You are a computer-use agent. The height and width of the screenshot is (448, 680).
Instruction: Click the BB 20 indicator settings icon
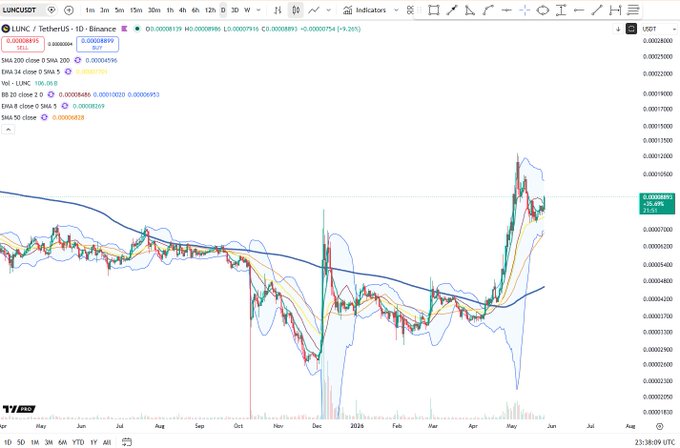pos(51,95)
